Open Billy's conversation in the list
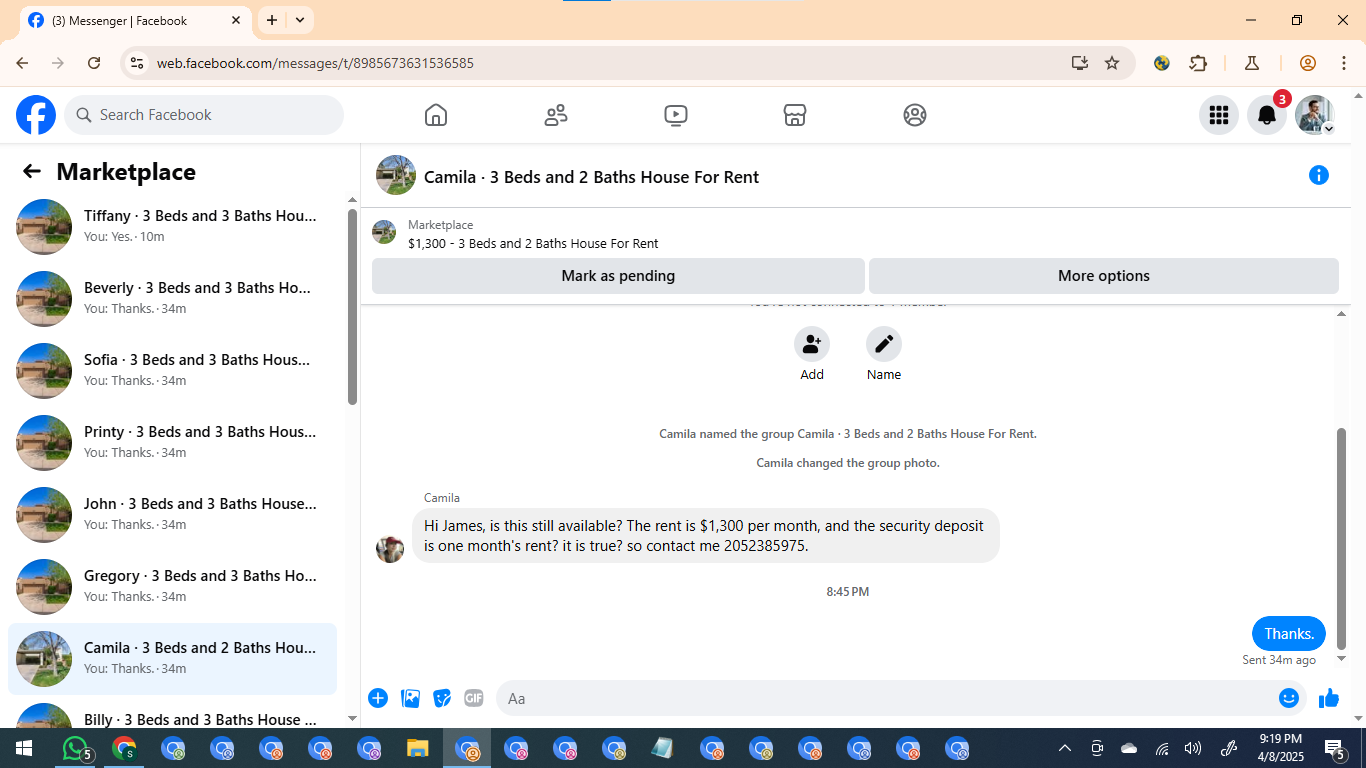This screenshot has width=1366, height=768. (172, 714)
